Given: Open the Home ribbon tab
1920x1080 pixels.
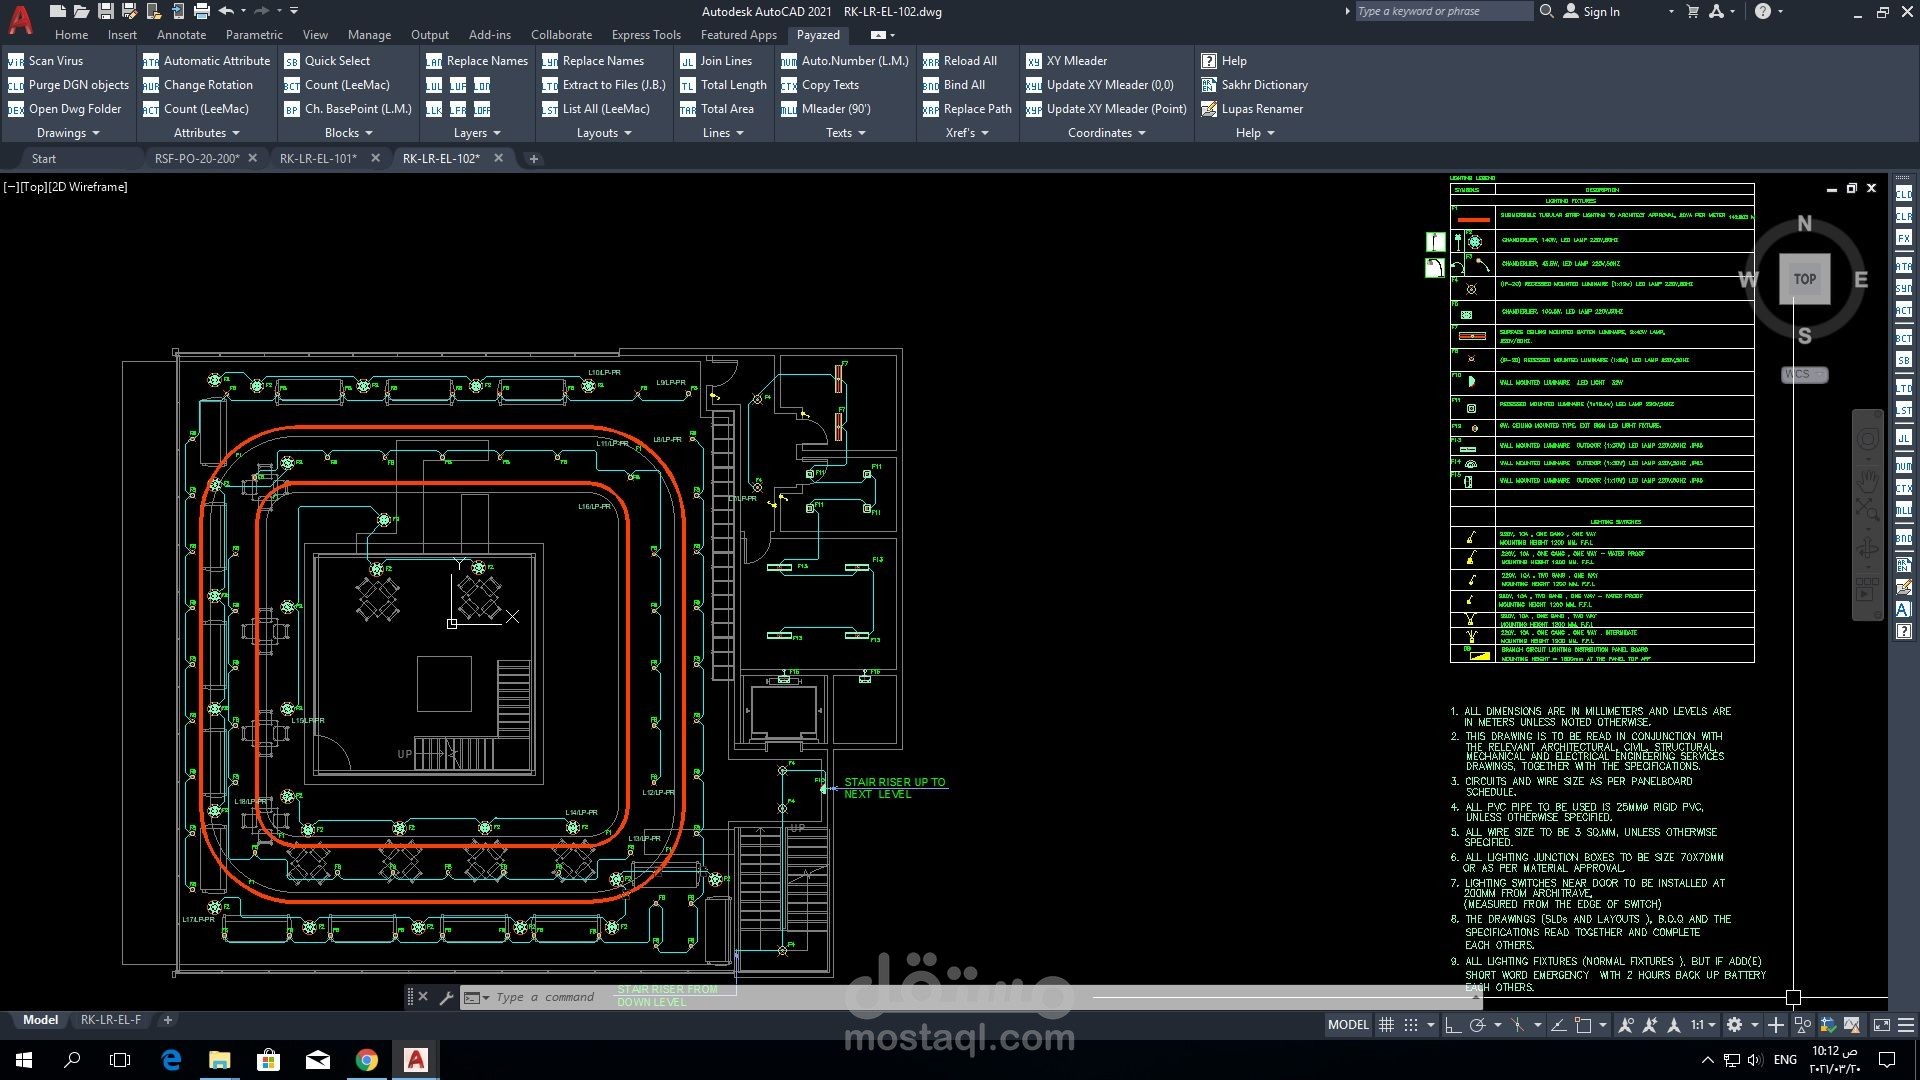Looking at the screenshot, I should [71, 35].
